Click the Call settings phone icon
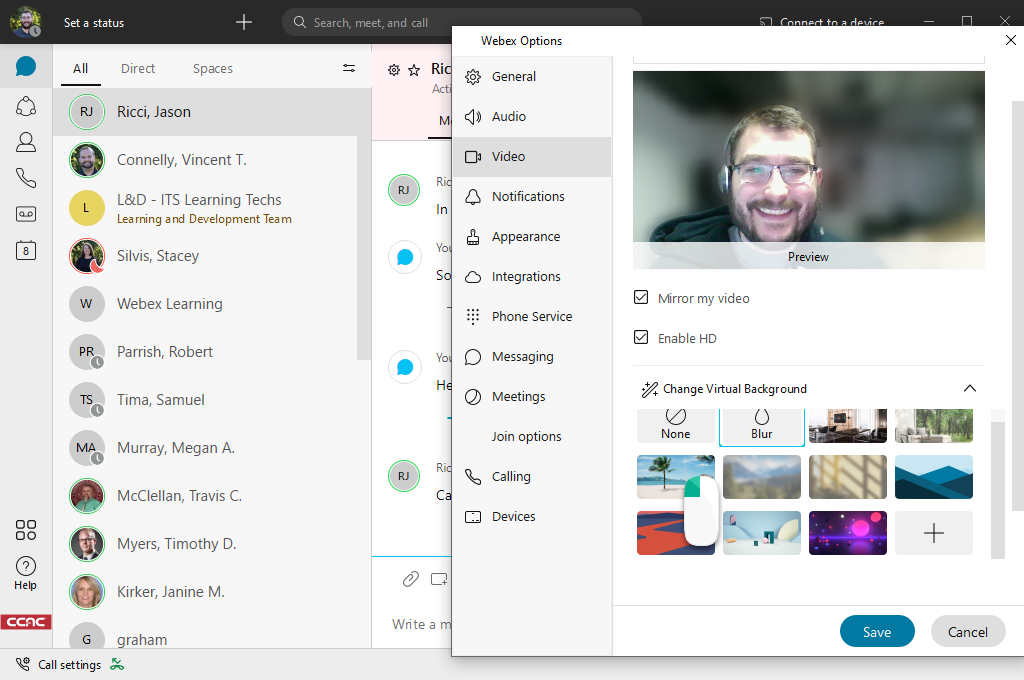This screenshot has width=1024, height=680. (x=23, y=664)
